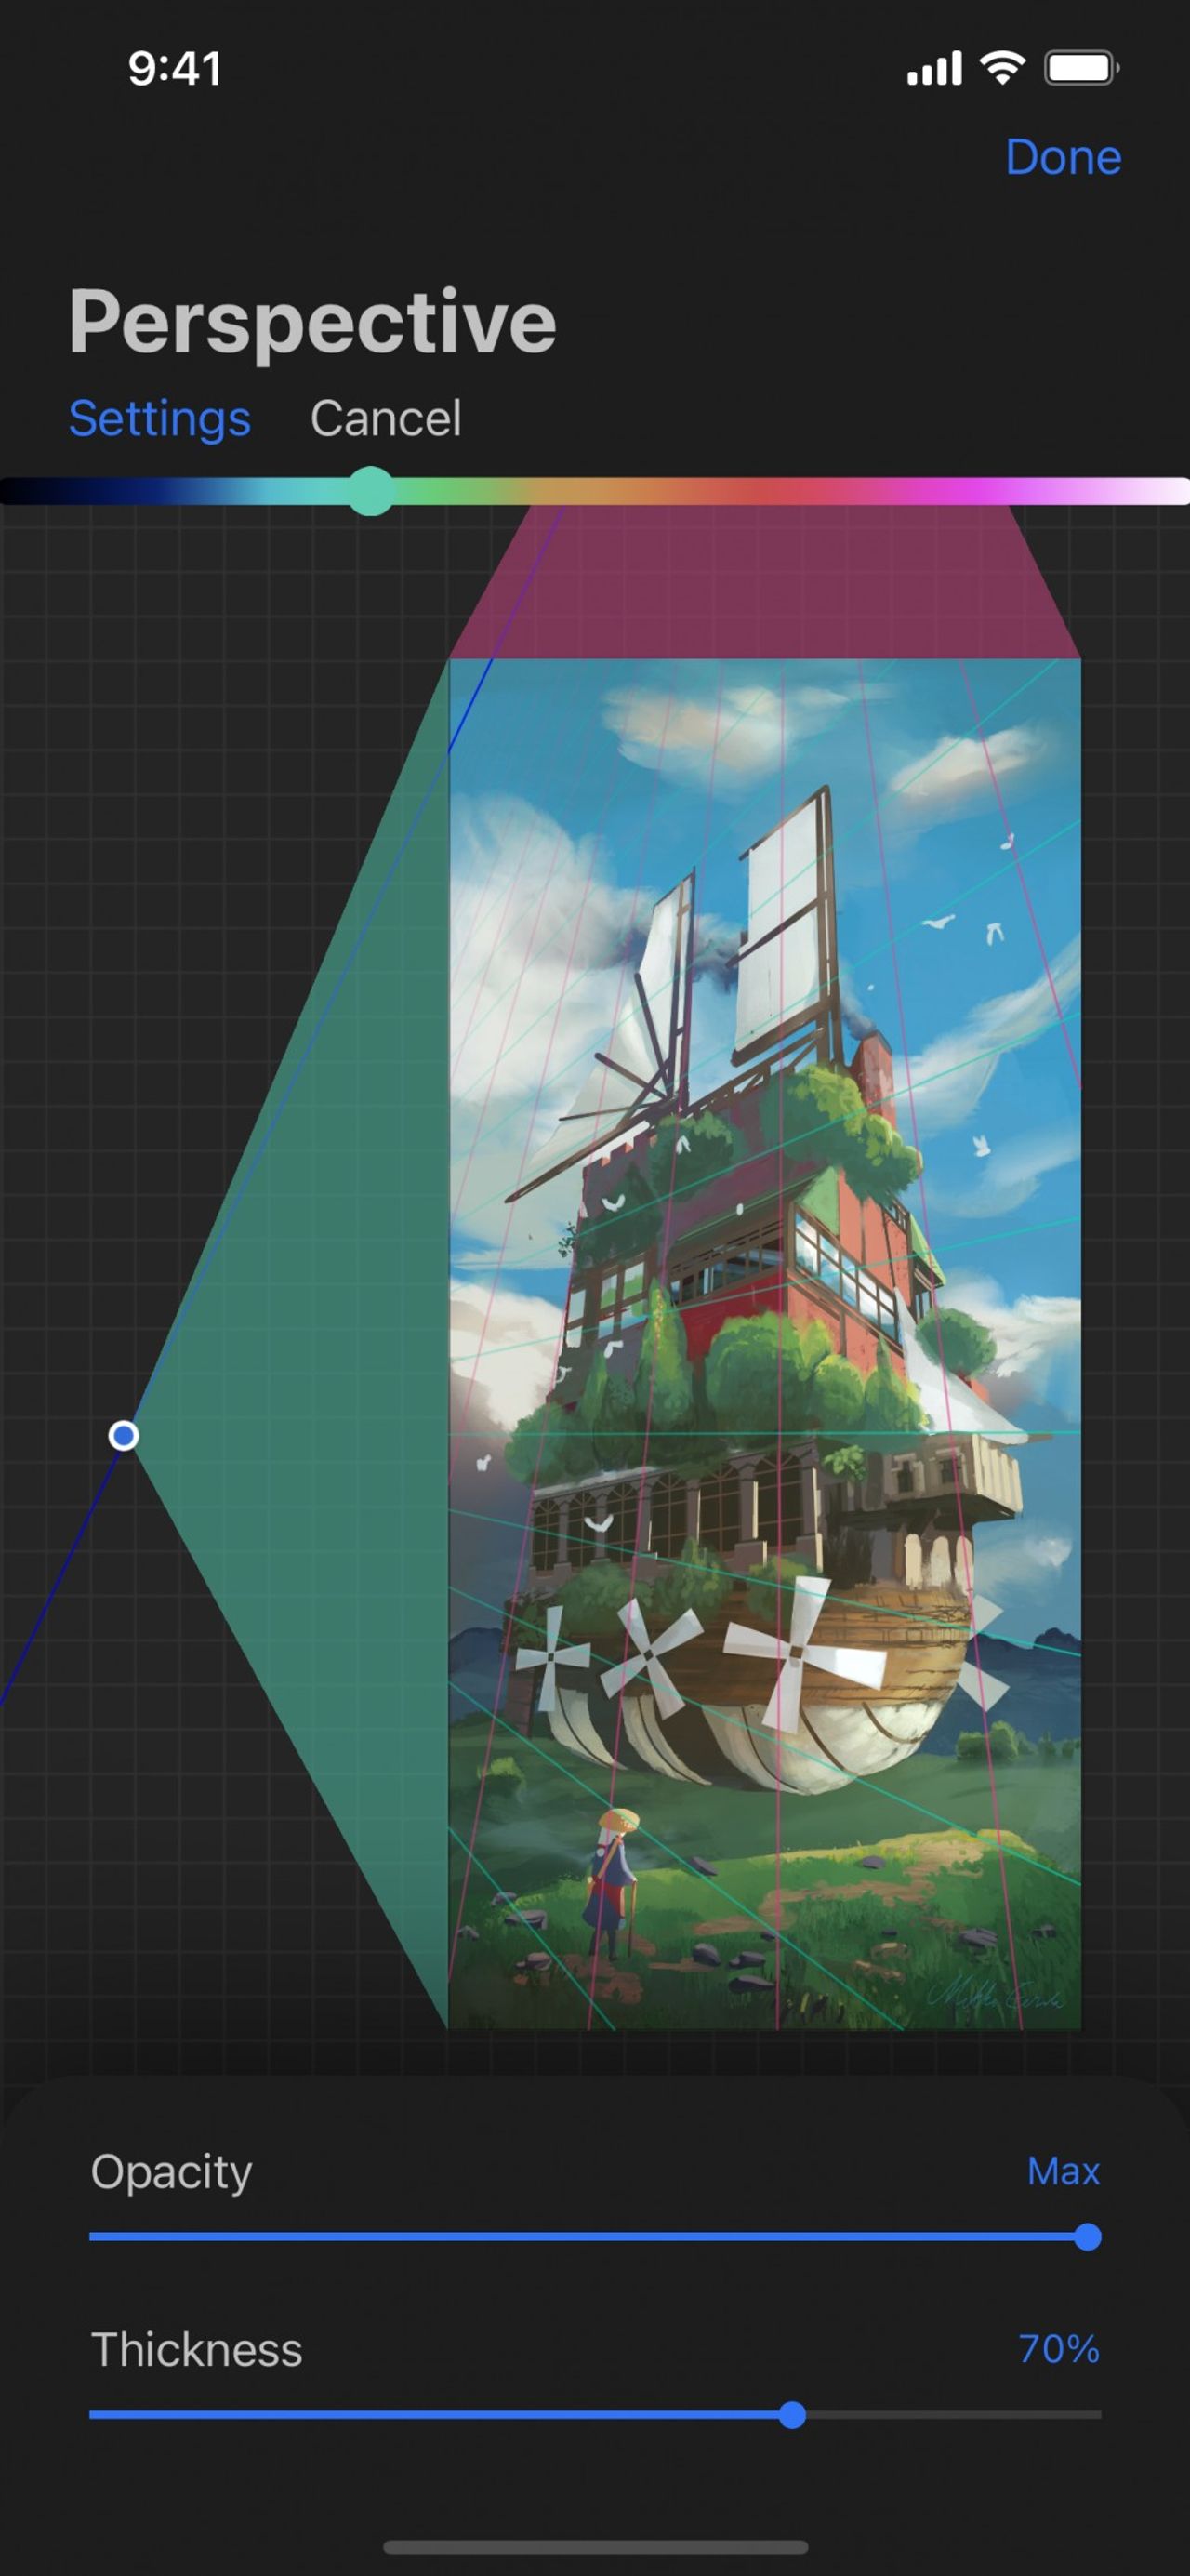Tap the Perspective title heading
1190x2576 pixels.
312,322
